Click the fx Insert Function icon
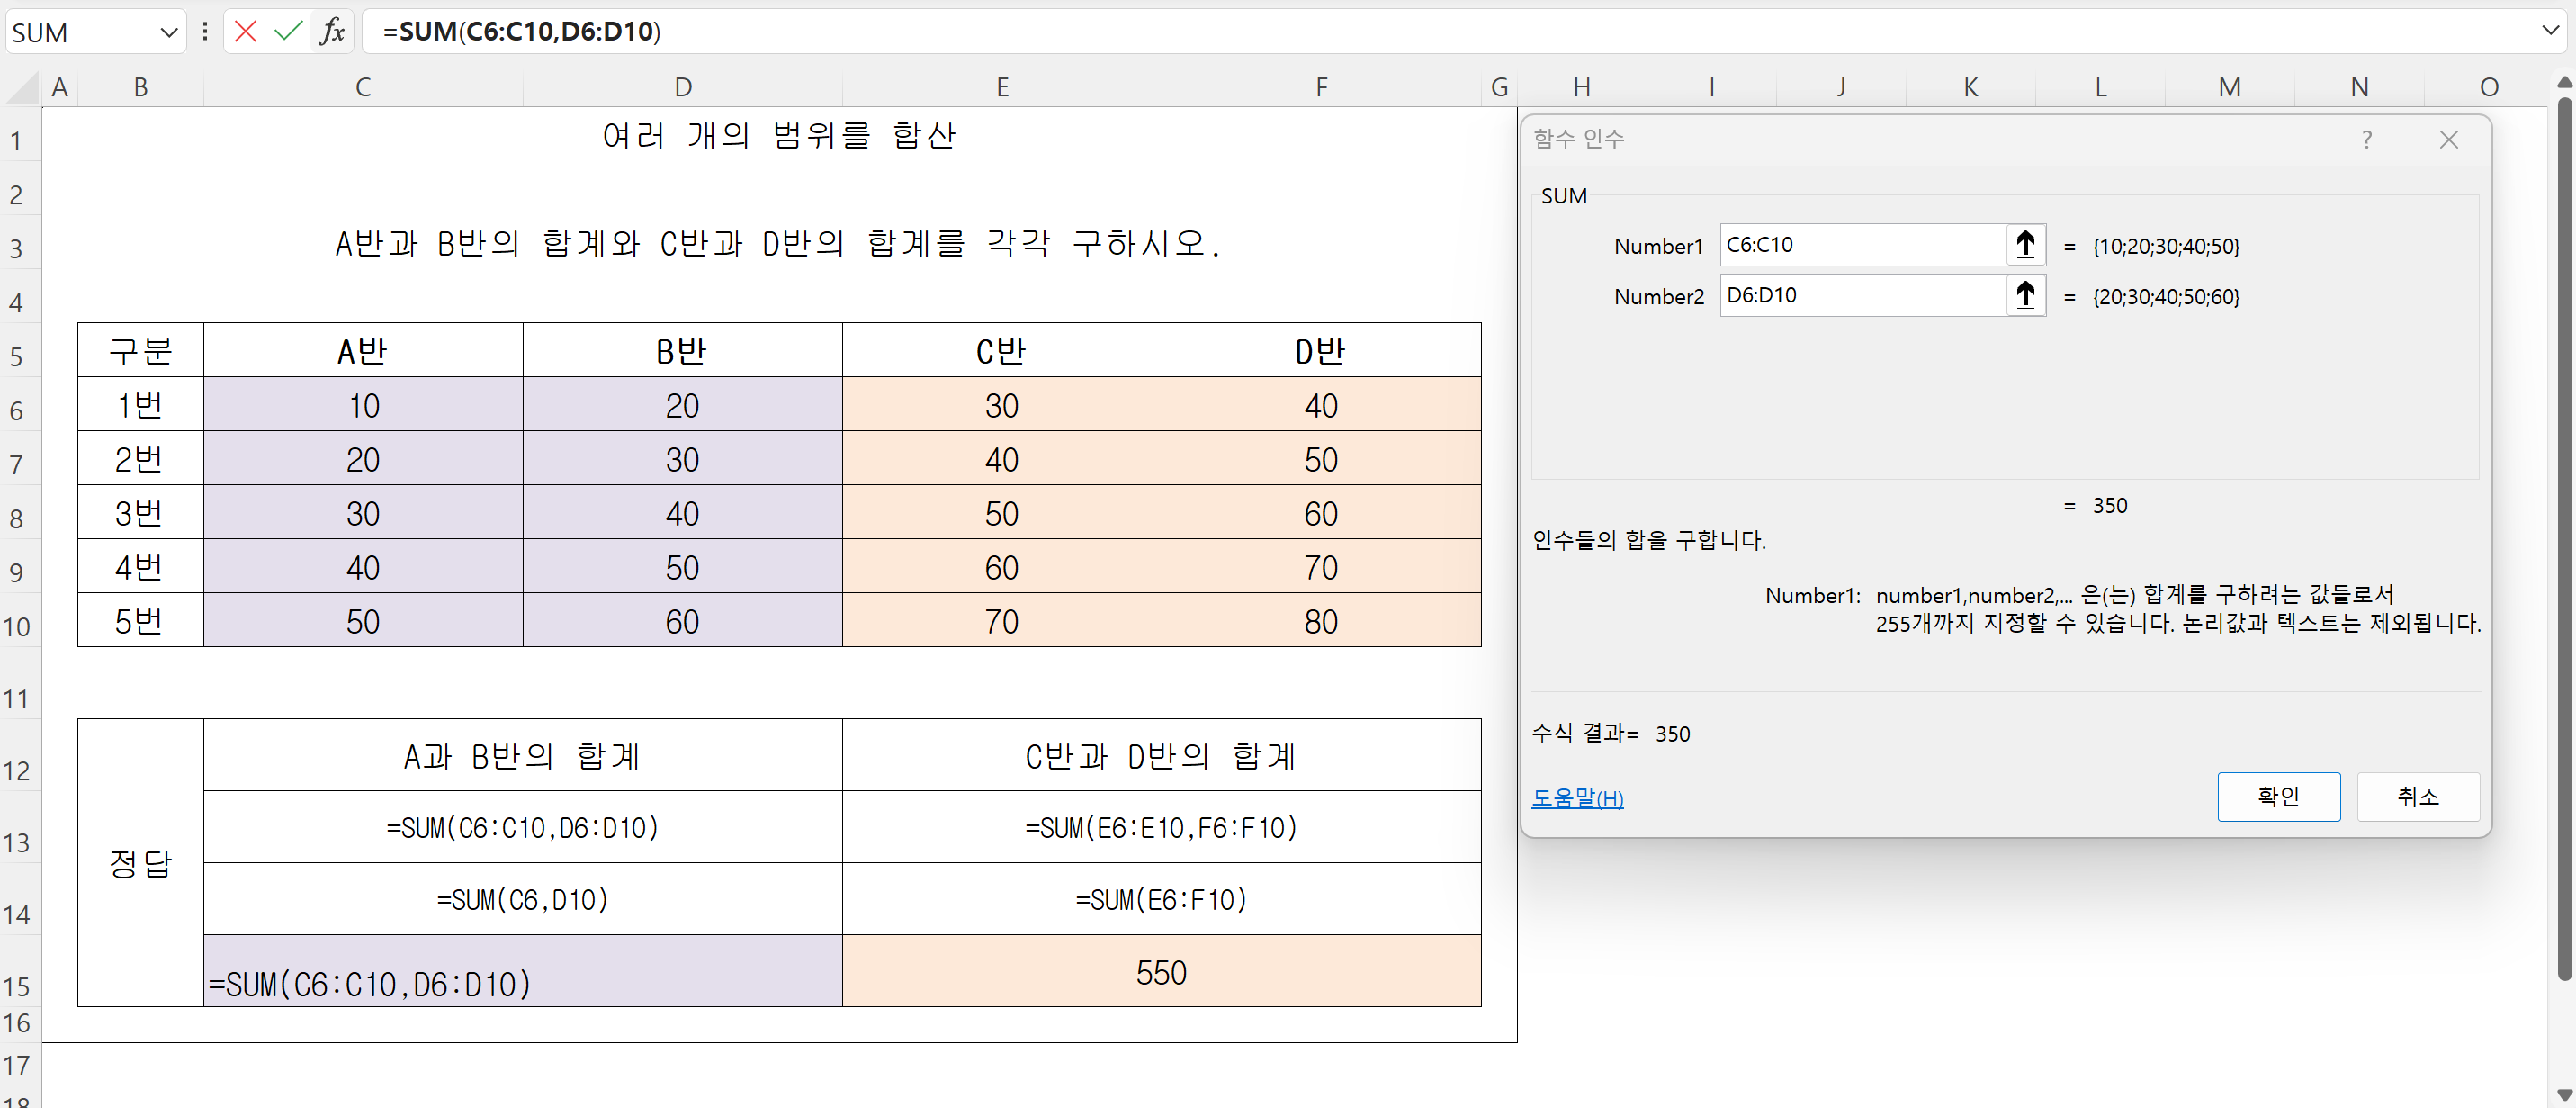 [x=332, y=31]
